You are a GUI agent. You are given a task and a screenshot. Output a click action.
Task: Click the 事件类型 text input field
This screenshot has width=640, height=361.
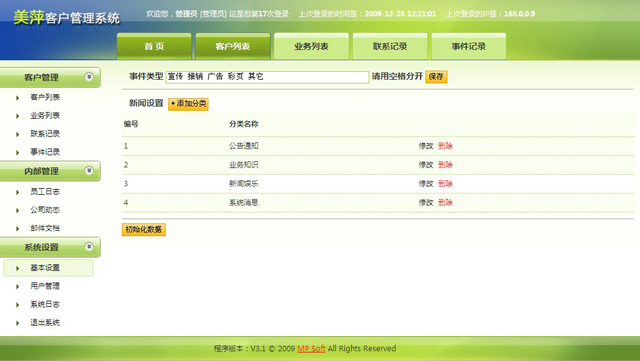coord(267,77)
